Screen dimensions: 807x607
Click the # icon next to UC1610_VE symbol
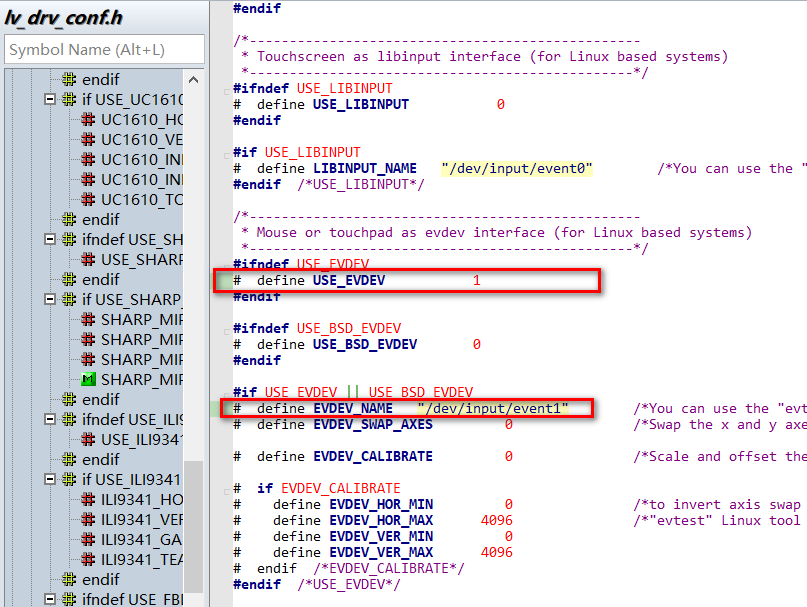coord(88,139)
